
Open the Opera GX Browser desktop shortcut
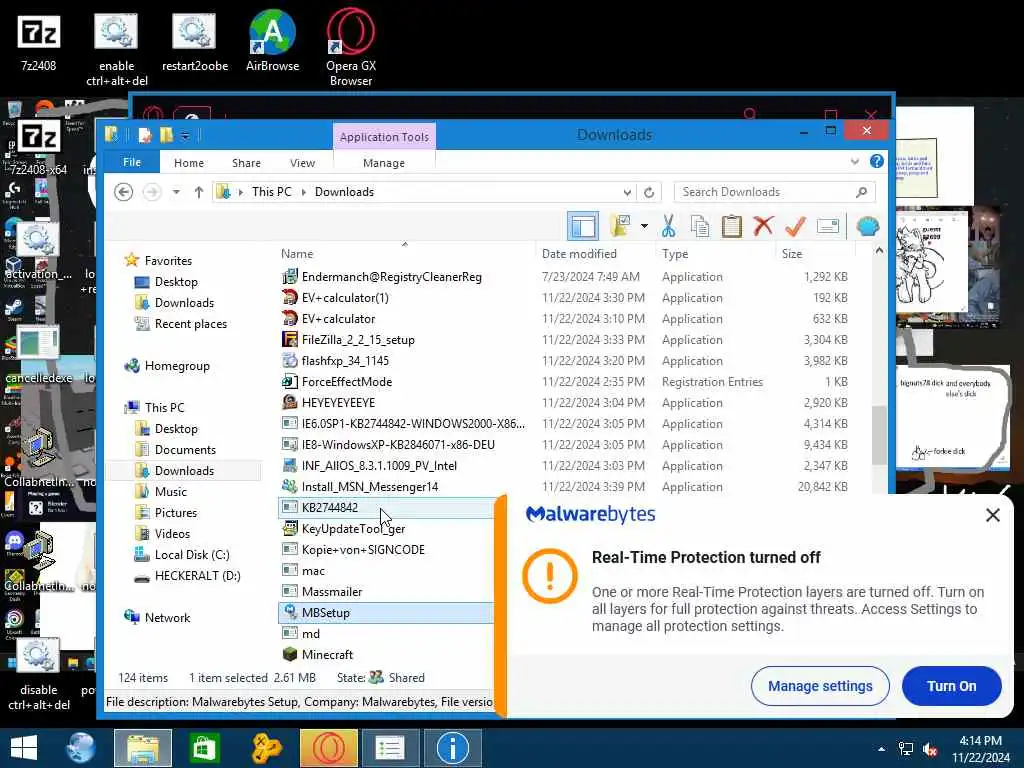click(351, 47)
